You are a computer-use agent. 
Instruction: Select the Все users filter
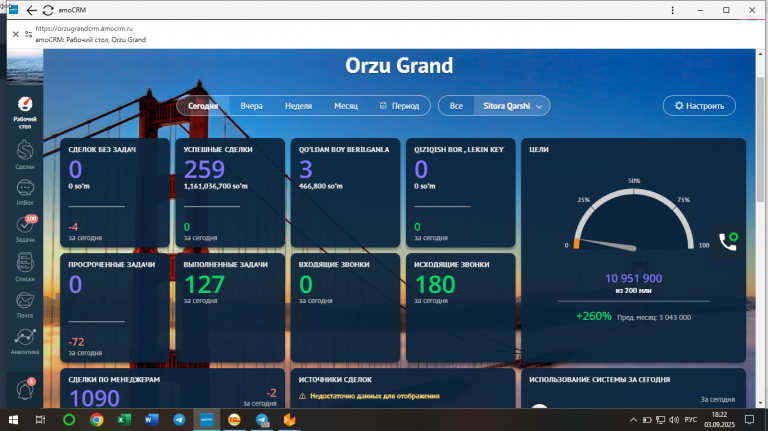(456, 106)
